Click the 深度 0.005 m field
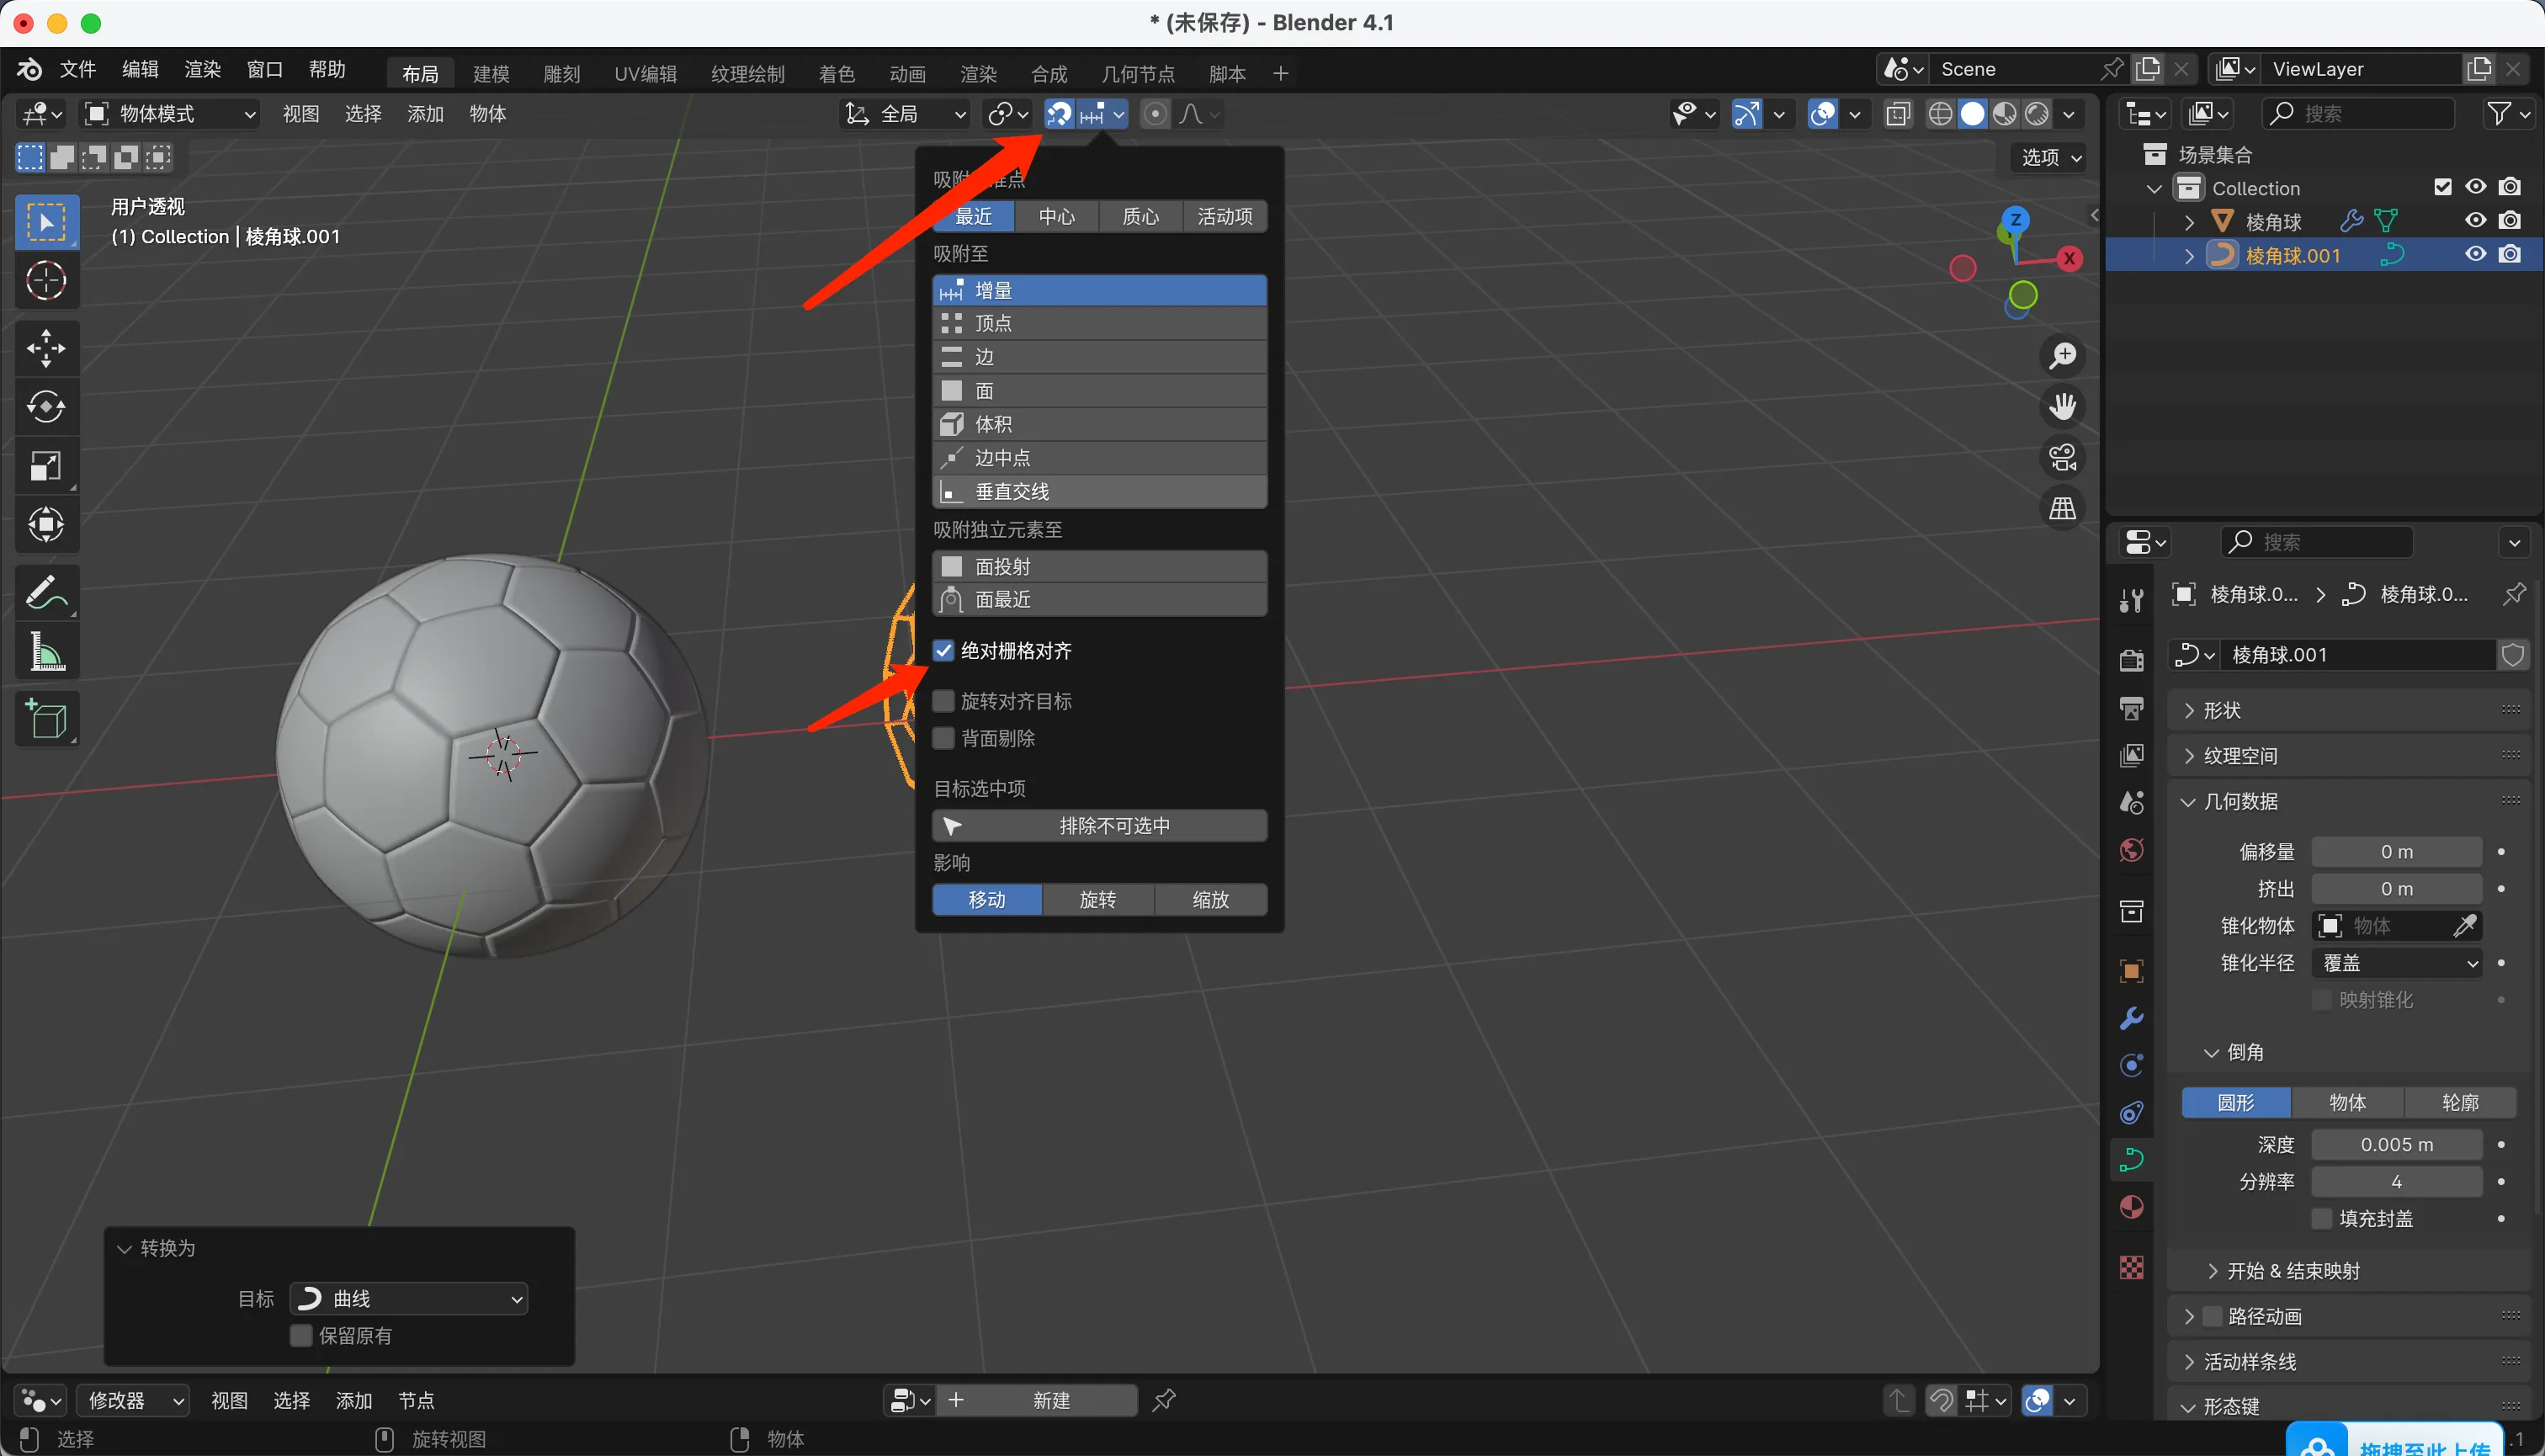The width and height of the screenshot is (2545, 1456). point(2395,1144)
